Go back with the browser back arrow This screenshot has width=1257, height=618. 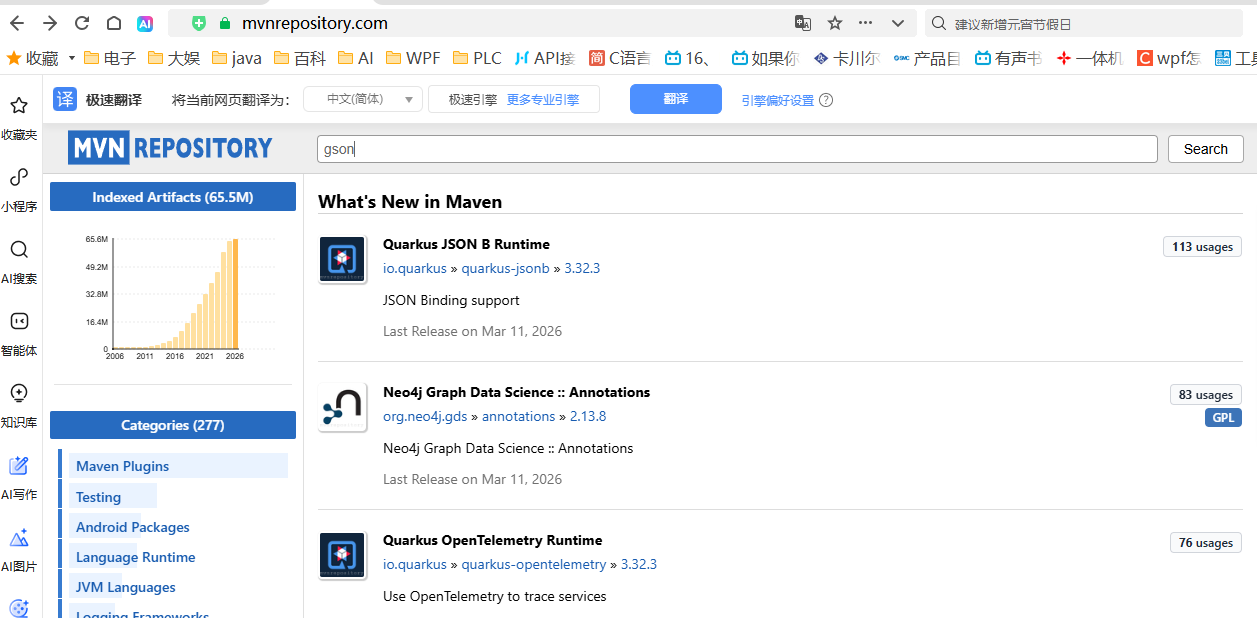pos(17,23)
